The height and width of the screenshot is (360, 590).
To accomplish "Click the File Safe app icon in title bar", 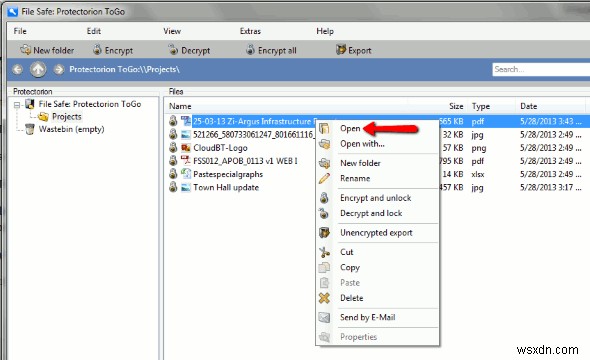I will coord(12,12).
